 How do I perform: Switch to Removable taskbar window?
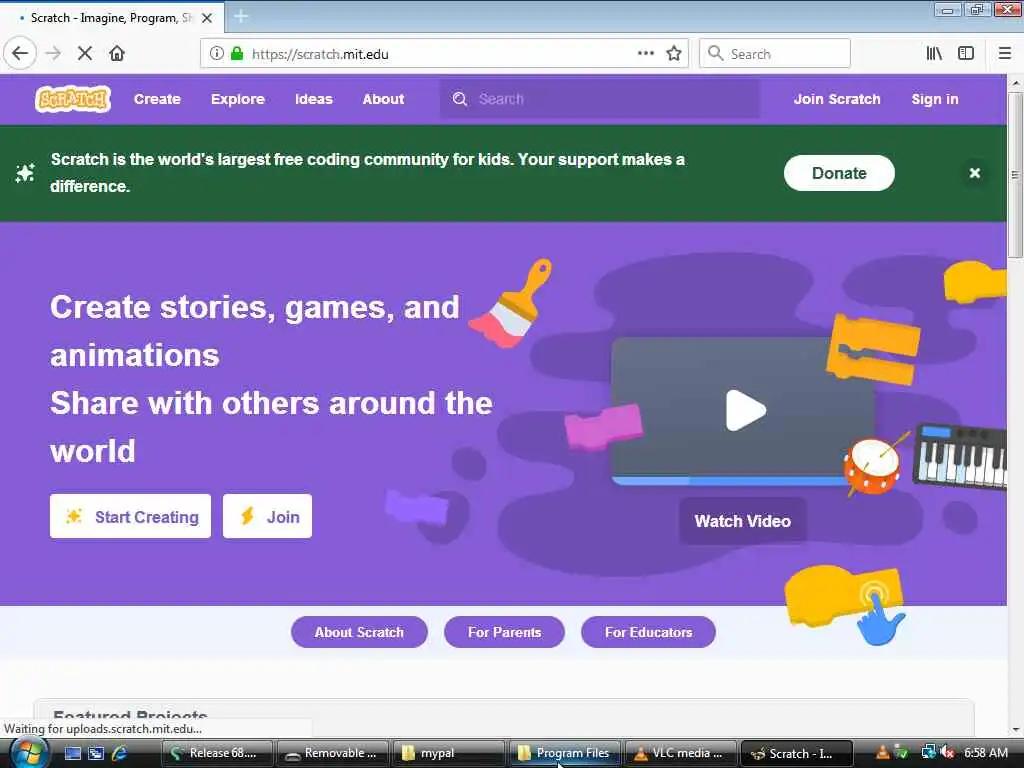(x=333, y=754)
